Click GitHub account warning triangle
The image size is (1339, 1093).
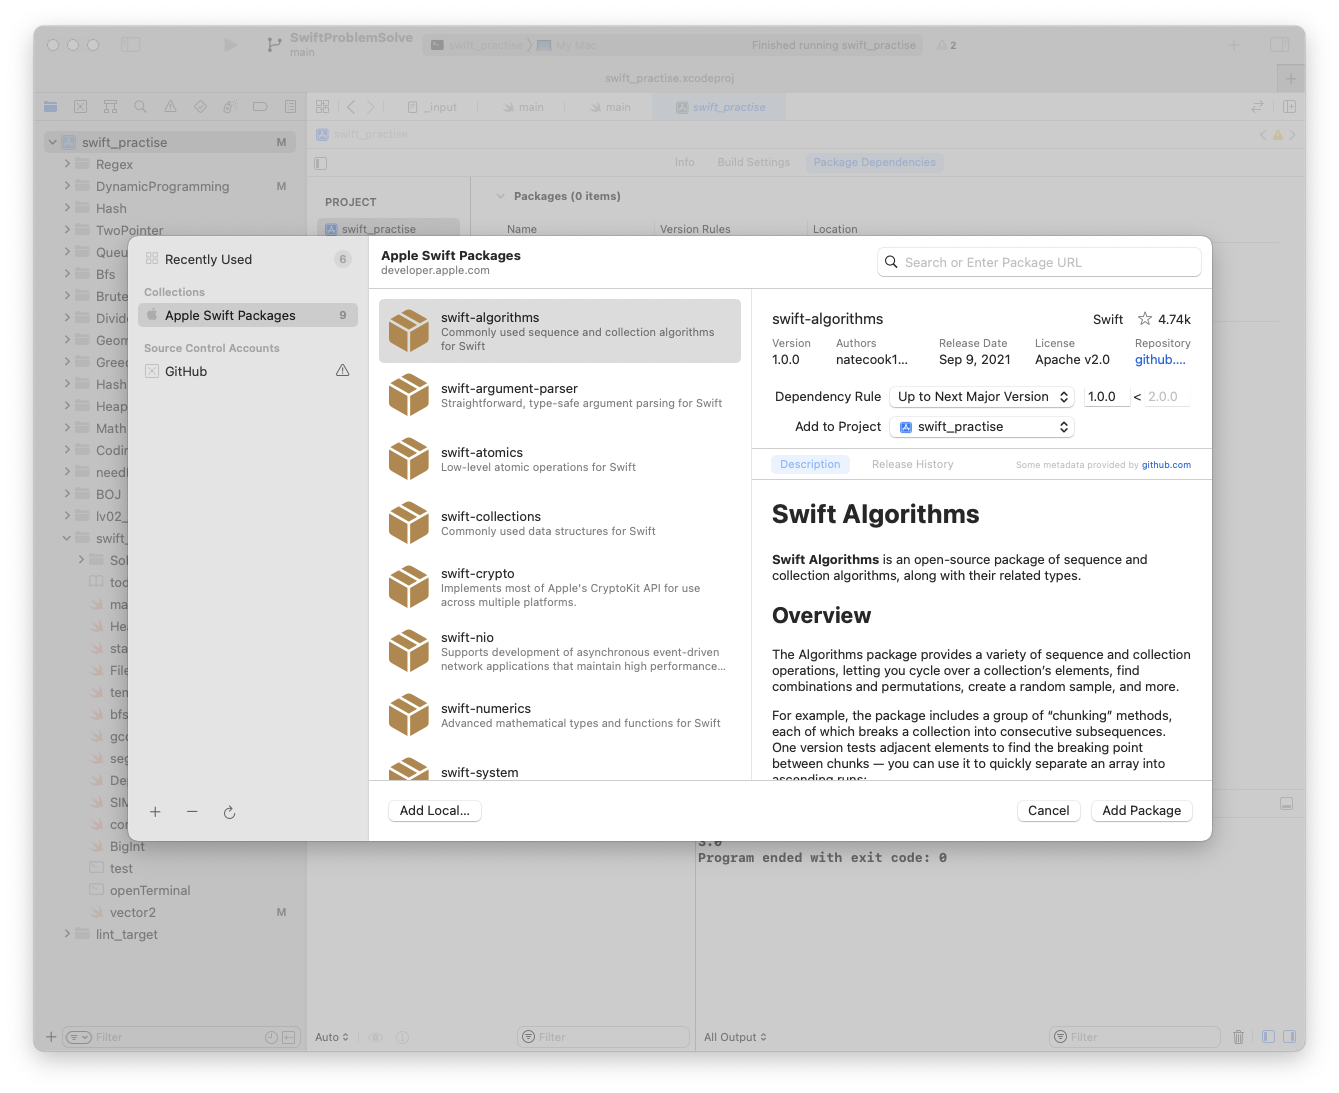point(343,371)
